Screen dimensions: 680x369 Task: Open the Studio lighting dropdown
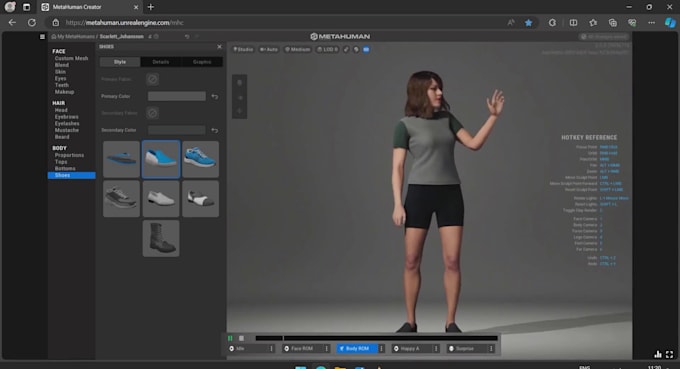click(243, 49)
